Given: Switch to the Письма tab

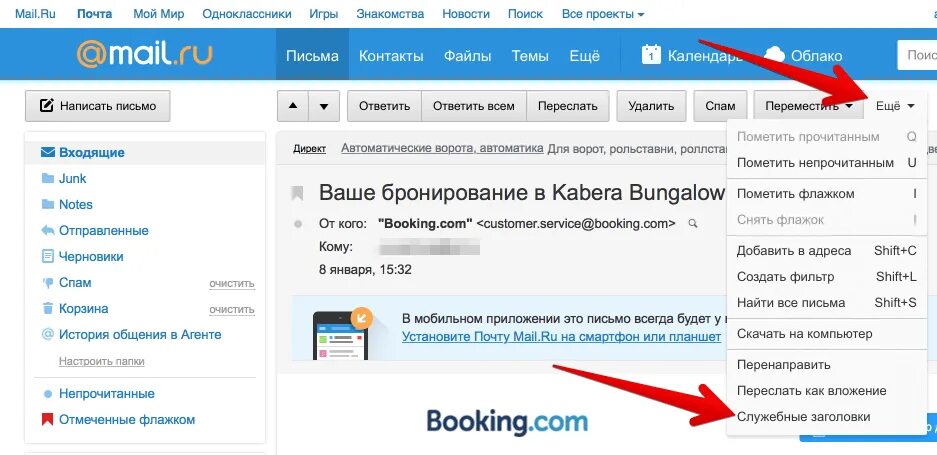Looking at the screenshot, I should (x=312, y=56).
